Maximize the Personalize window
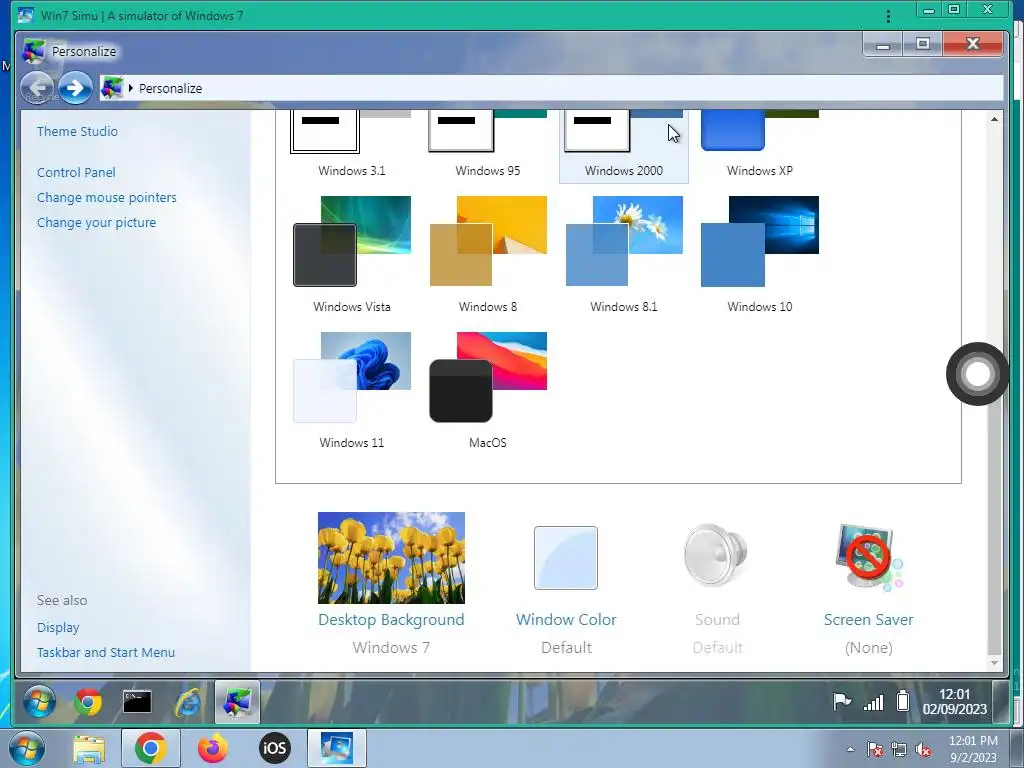The width and height of the screenshot is (1024, 768). 922,44
